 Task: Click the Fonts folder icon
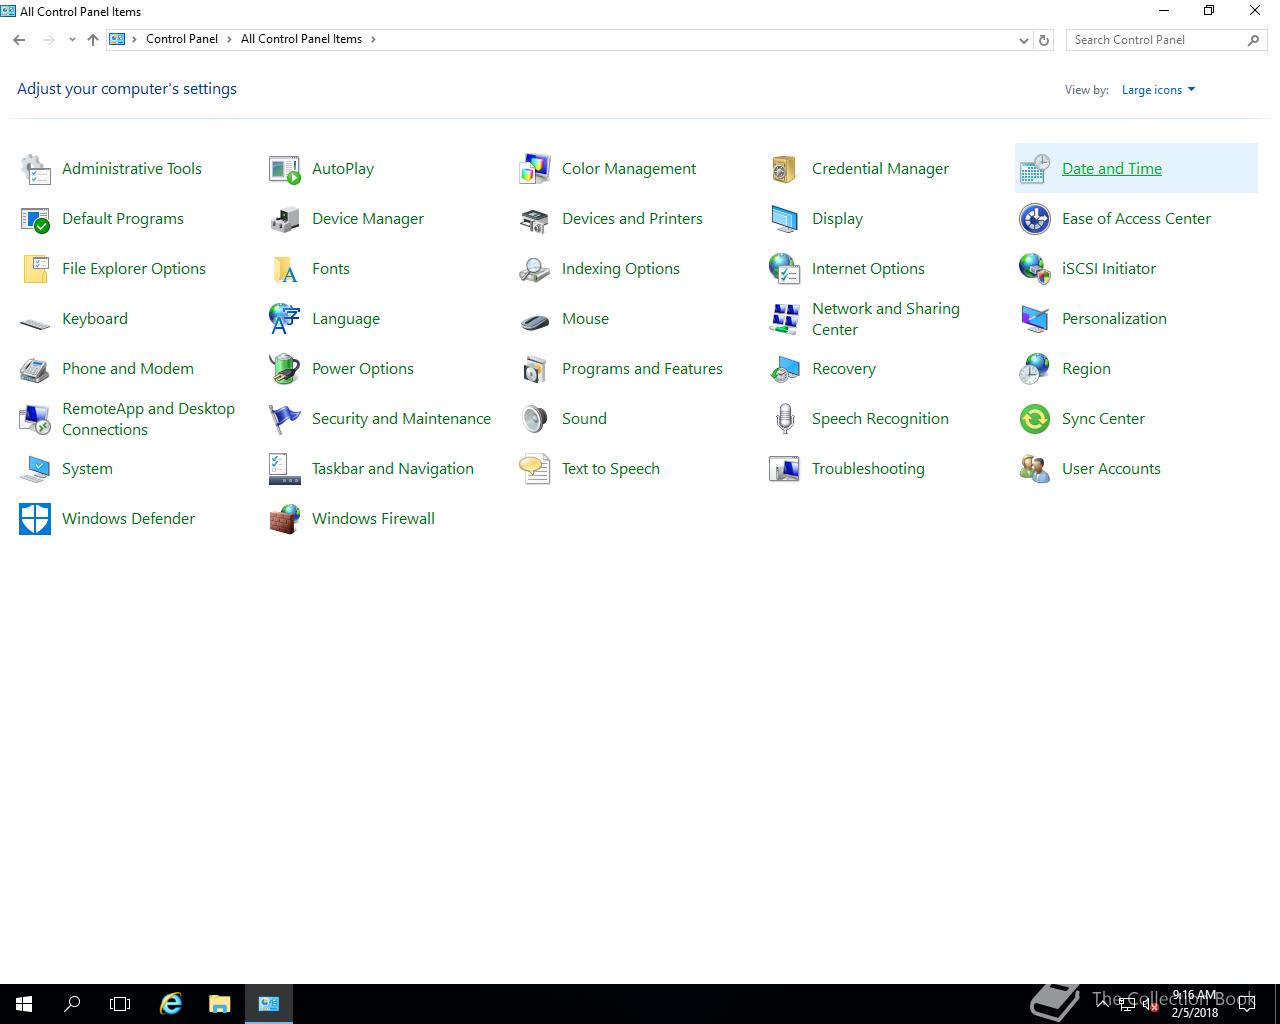tap(285, 269)
